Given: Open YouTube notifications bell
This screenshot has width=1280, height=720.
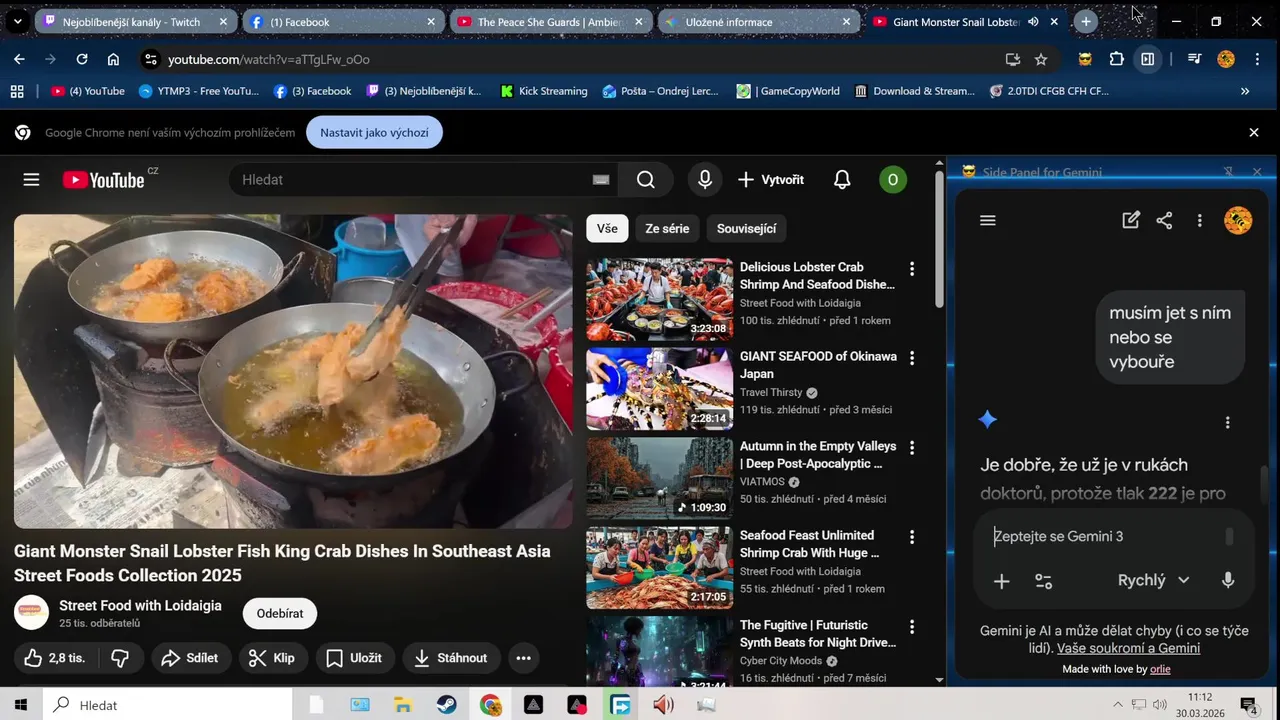Looking at the screenshot, I should click(842, 180).
